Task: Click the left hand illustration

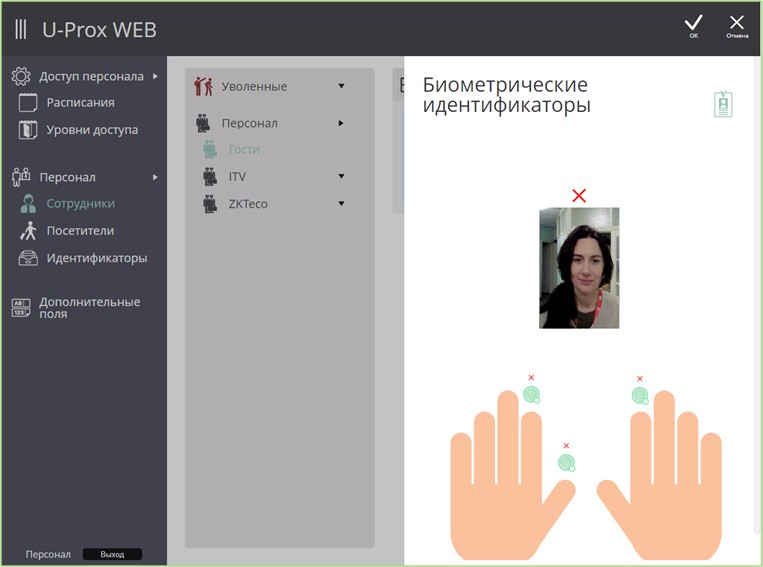Action: tap(512, 475)
